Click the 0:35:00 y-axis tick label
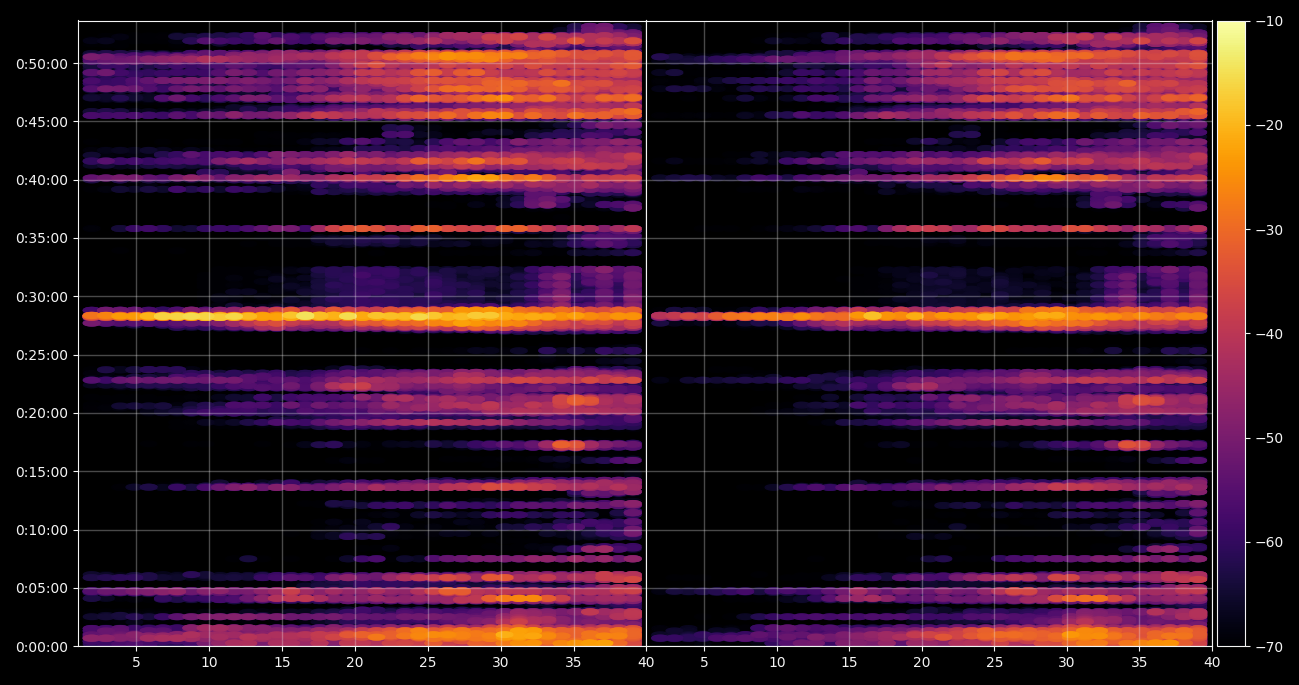The width and height of the screenshot is (1299, 685). 42,239
